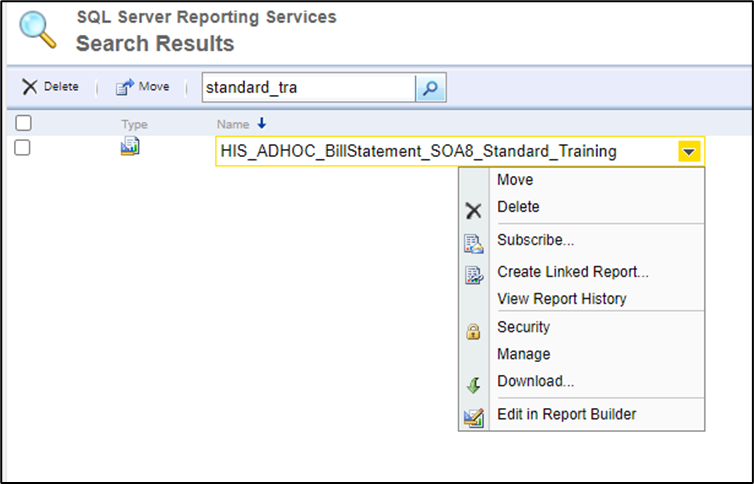The image size is (754, 484).
Task: Toggle the select-all checkbox in header
Action: pos(24,123)
